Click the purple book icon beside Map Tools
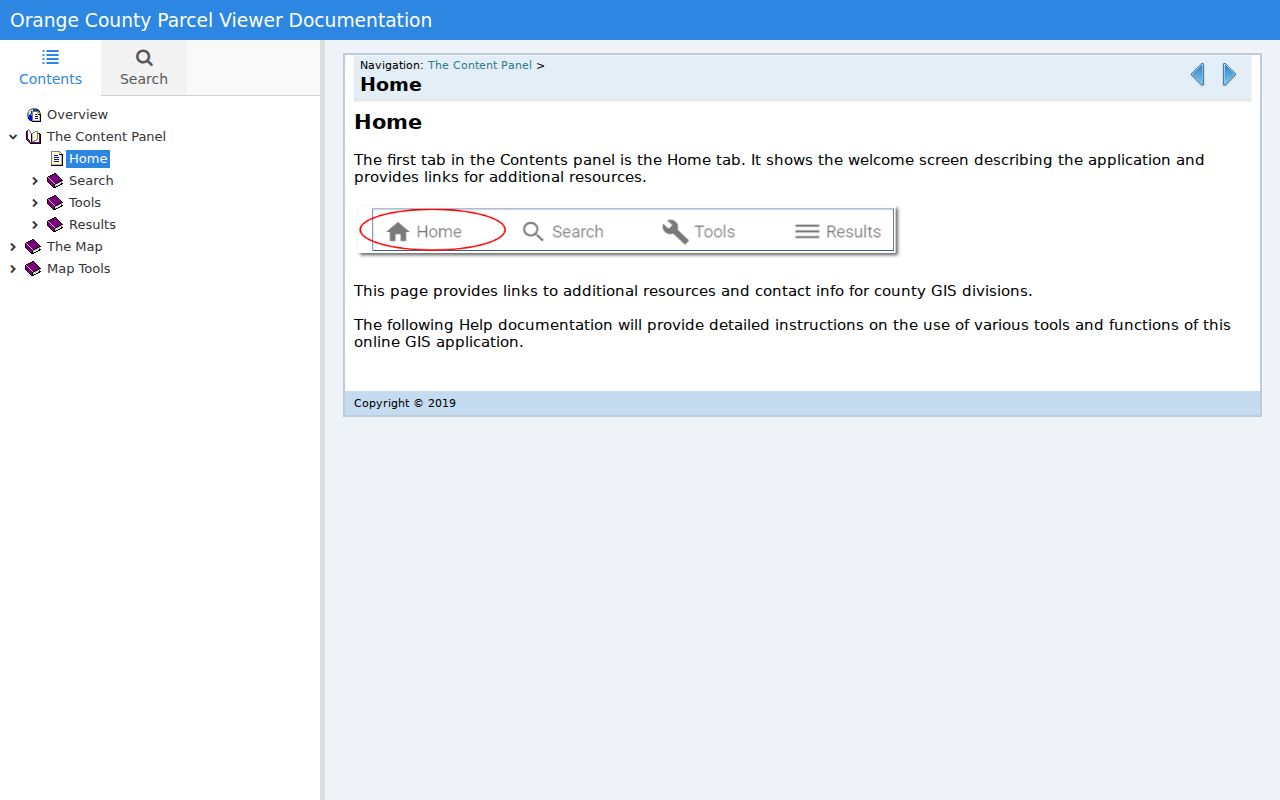 [33, 269]
